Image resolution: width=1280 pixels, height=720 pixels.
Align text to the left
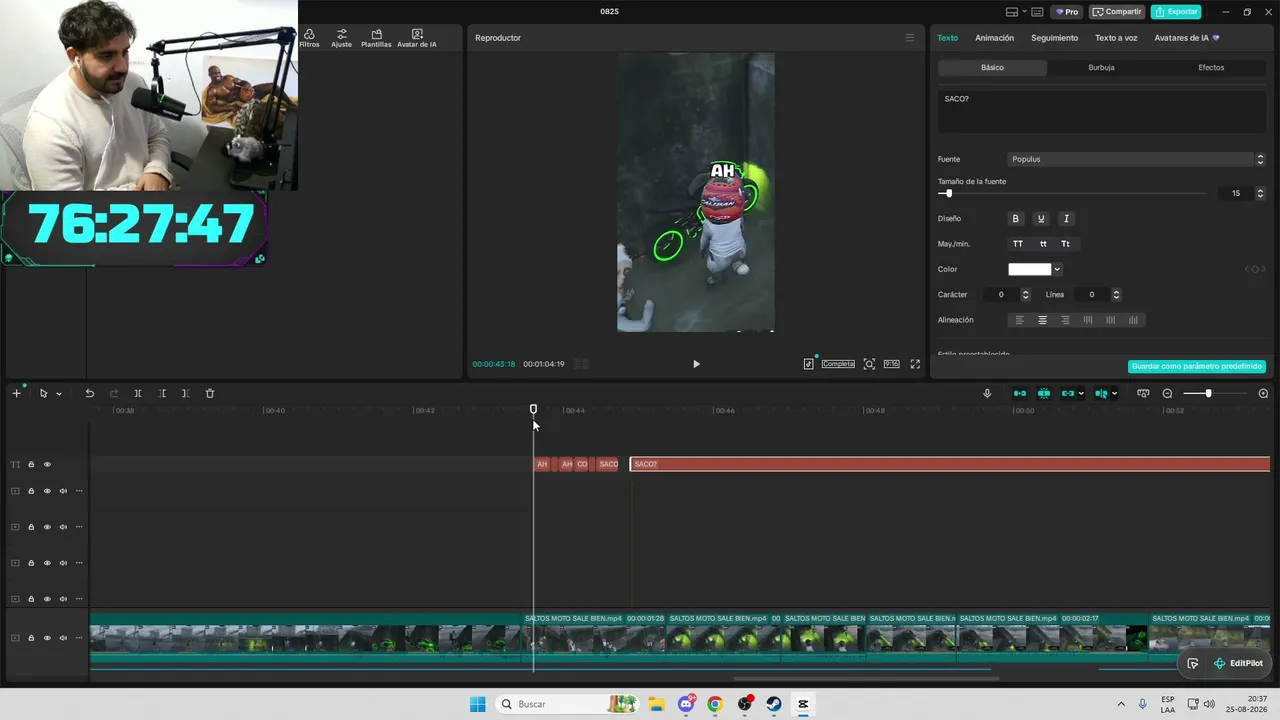(x=1020, y=320)
